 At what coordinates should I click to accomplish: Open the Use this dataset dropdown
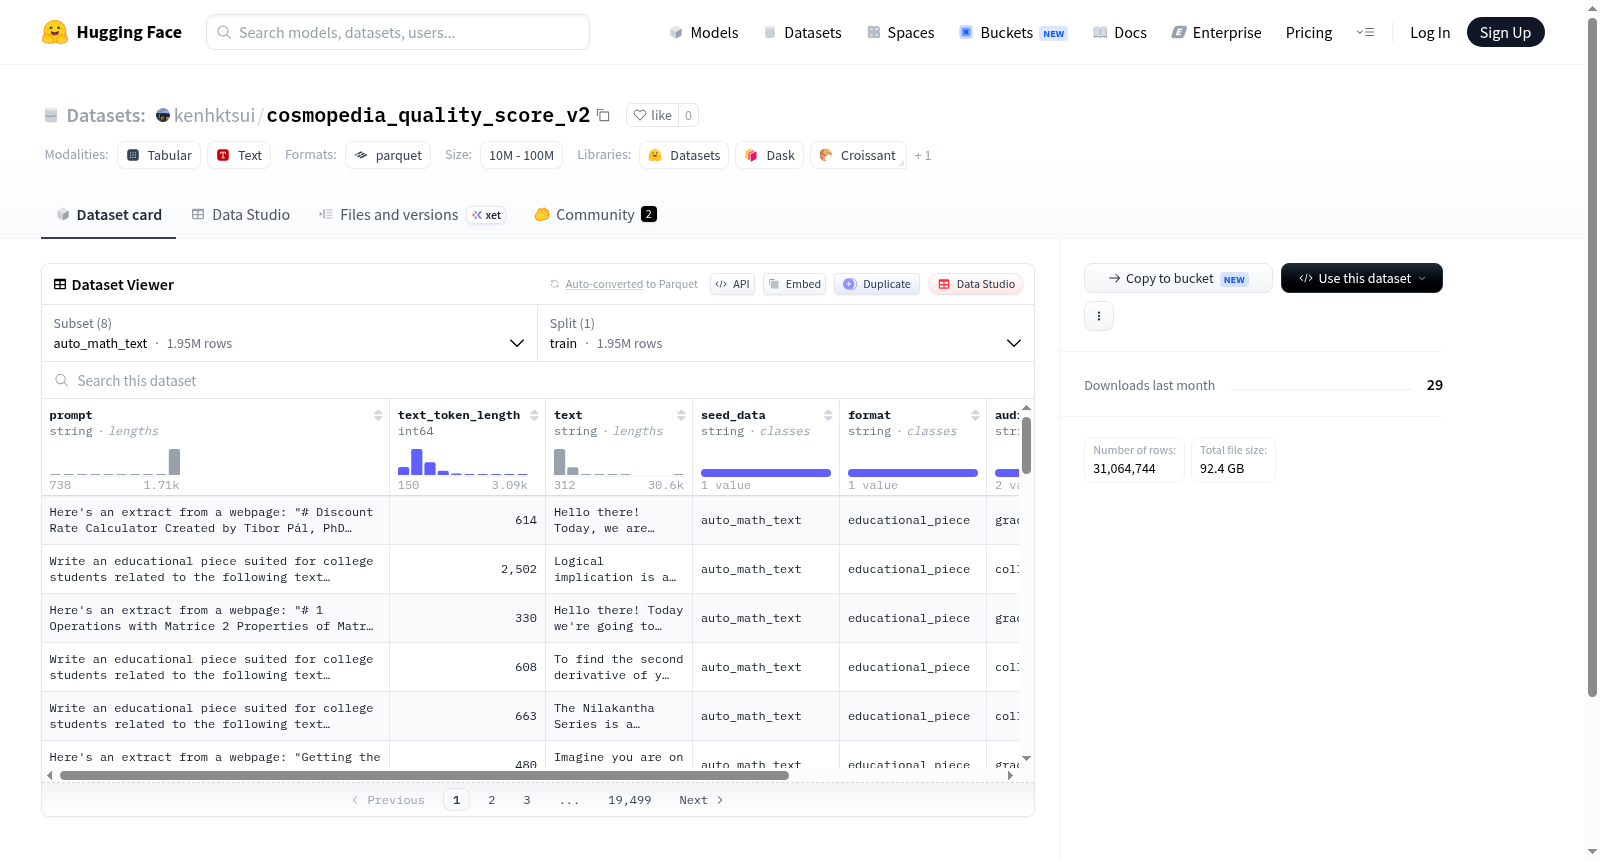[x=1361, y=278]
